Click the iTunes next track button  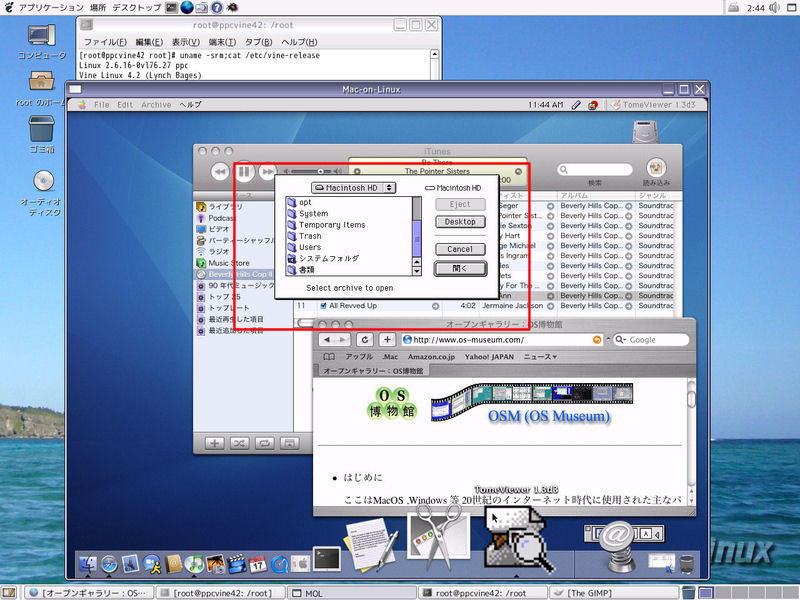coord(268,172)
